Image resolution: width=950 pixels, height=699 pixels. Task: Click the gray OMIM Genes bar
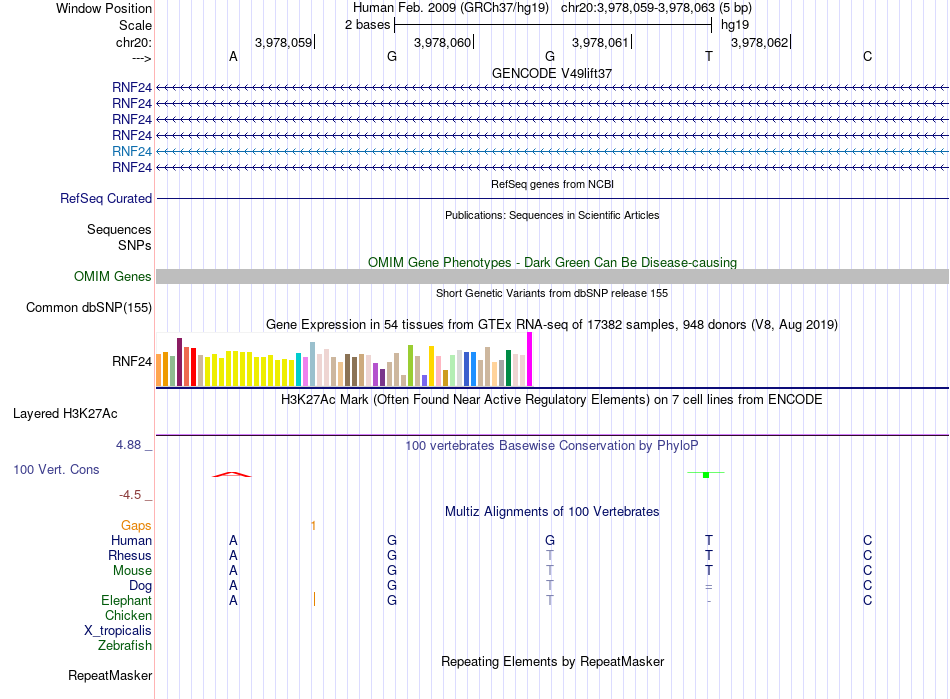tap(552, 277)
